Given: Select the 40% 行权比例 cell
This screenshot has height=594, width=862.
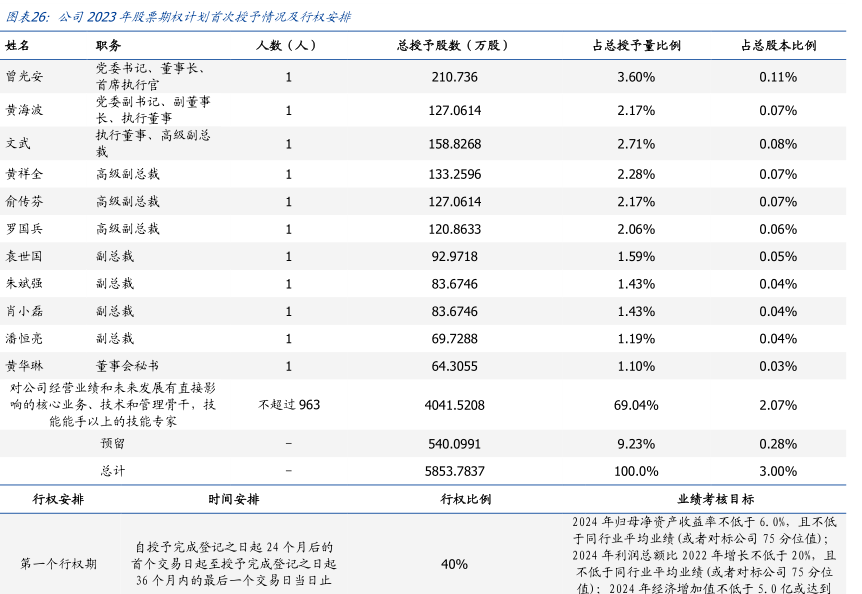Looking at the screenshot, I should tap(454, 564).
